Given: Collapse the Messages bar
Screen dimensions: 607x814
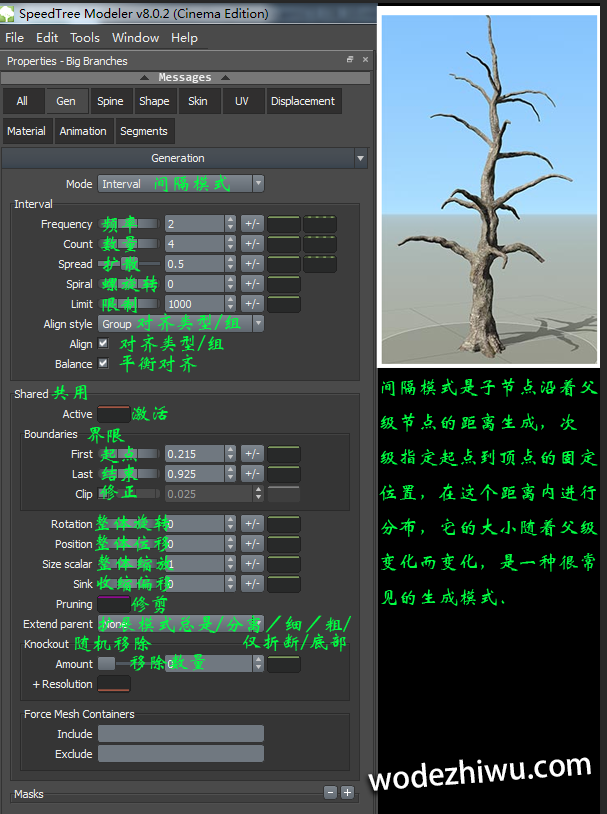Looking at the screenshot, I should [185, 78].
